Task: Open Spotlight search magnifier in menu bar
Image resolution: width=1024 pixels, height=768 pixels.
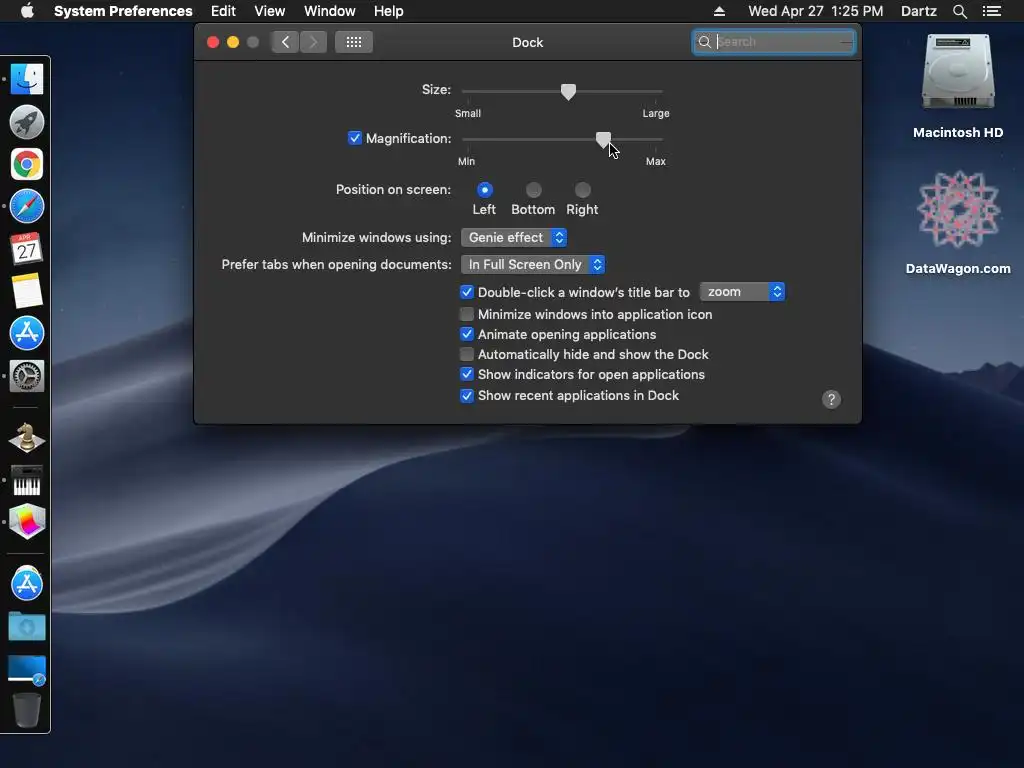Action: click(959, 11)
